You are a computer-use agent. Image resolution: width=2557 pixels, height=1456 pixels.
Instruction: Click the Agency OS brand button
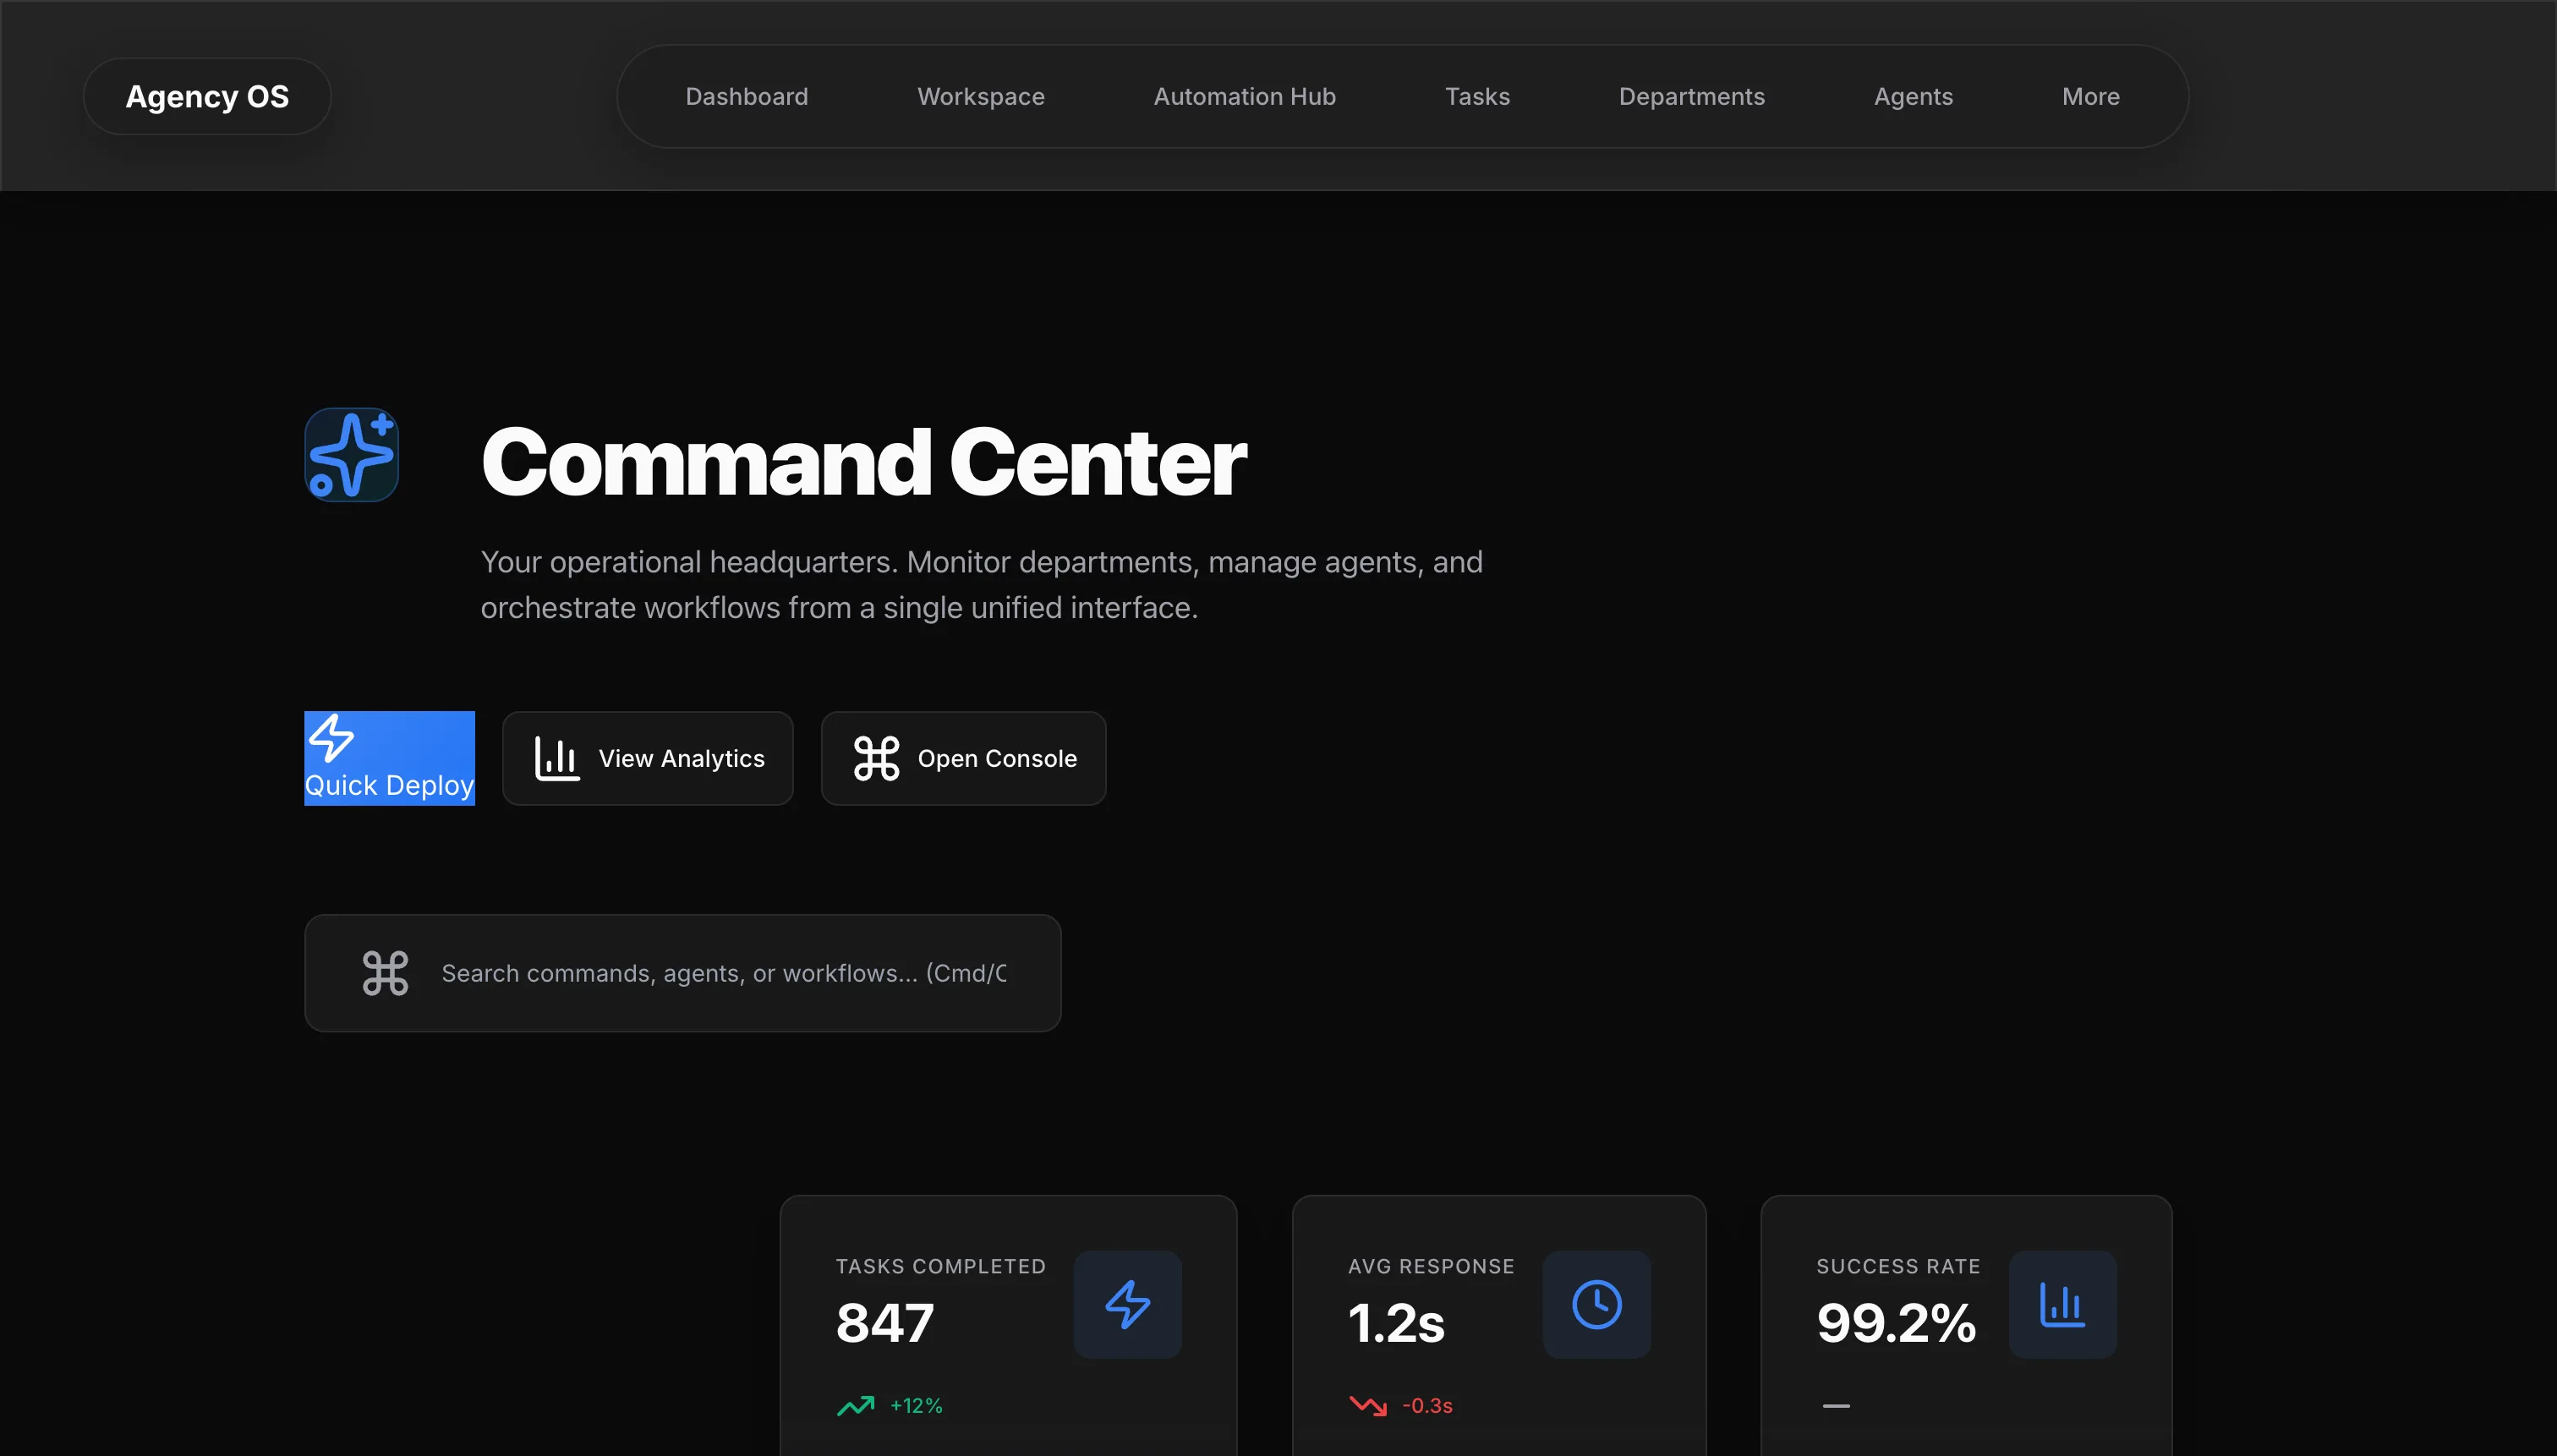click(207, 96)
